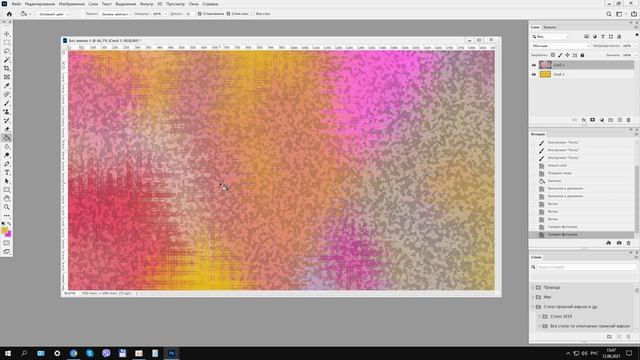Screen dimensions: 640x360
Task: Toggle lock image pixels brush icon
Action: (x=560, y=55)
